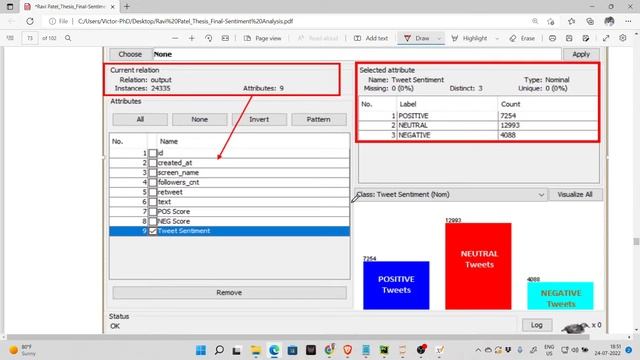Click the All attributes button
Screen dimensions: 640x360
(x=140, y=119)
